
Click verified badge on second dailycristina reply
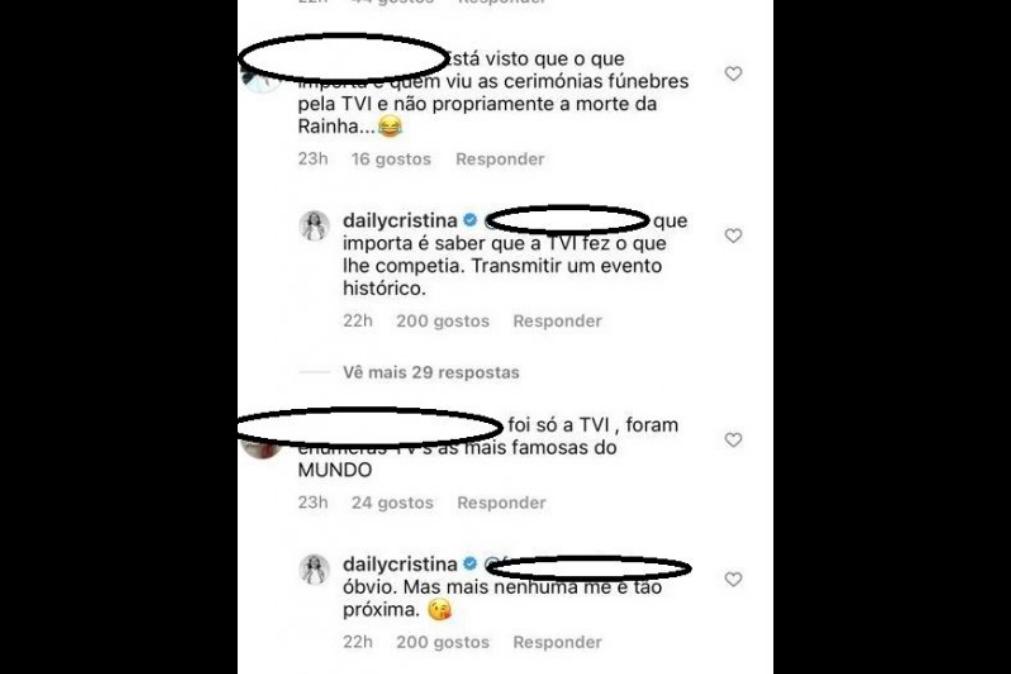tap(470, 564)
